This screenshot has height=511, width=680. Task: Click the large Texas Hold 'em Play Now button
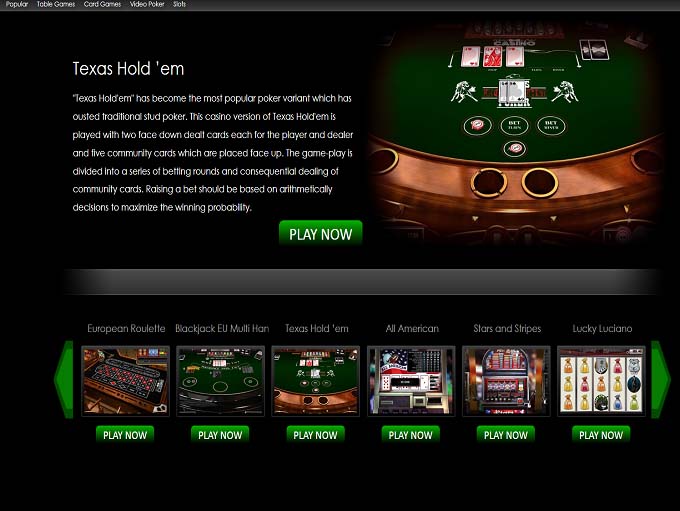coord(320,233)
